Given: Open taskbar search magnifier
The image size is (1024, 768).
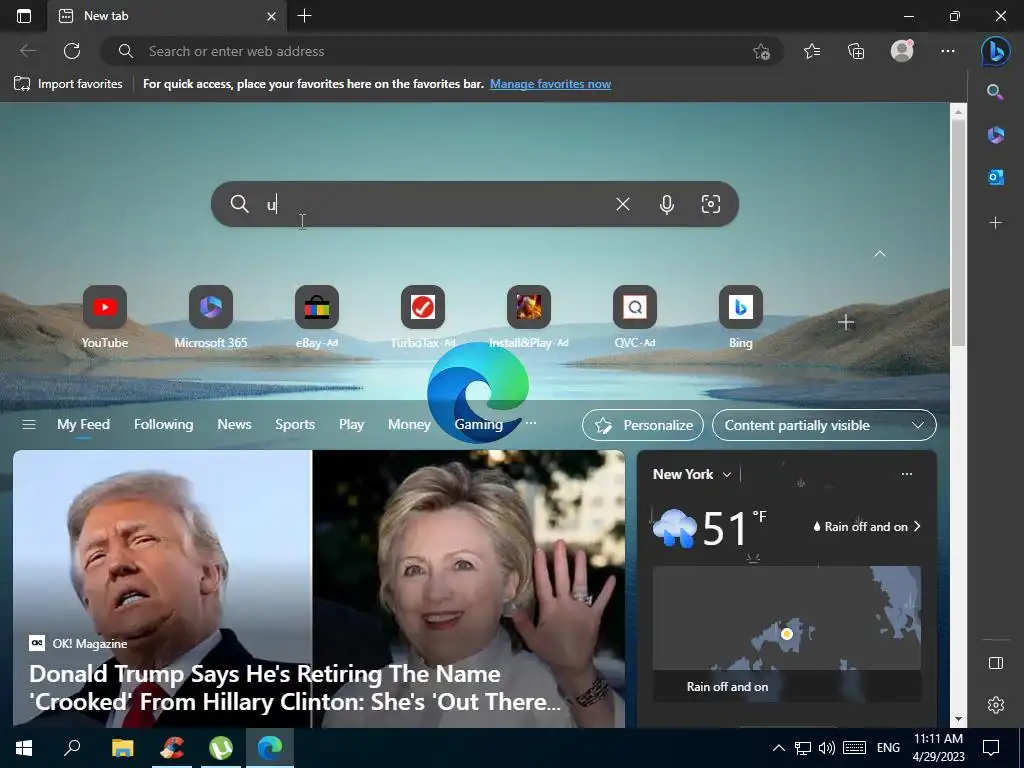Looking at the screenshot, I should coord(72,747).
